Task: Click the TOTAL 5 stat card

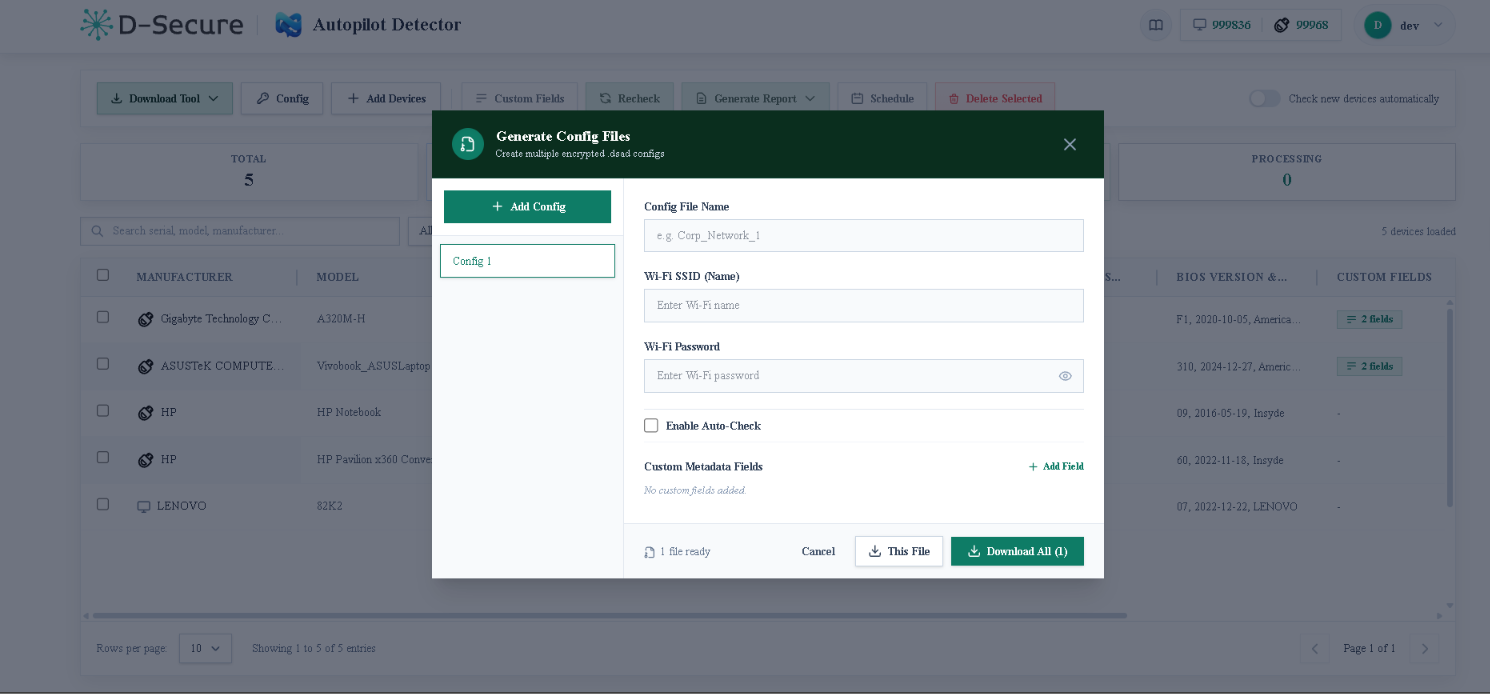Action: 249,171
